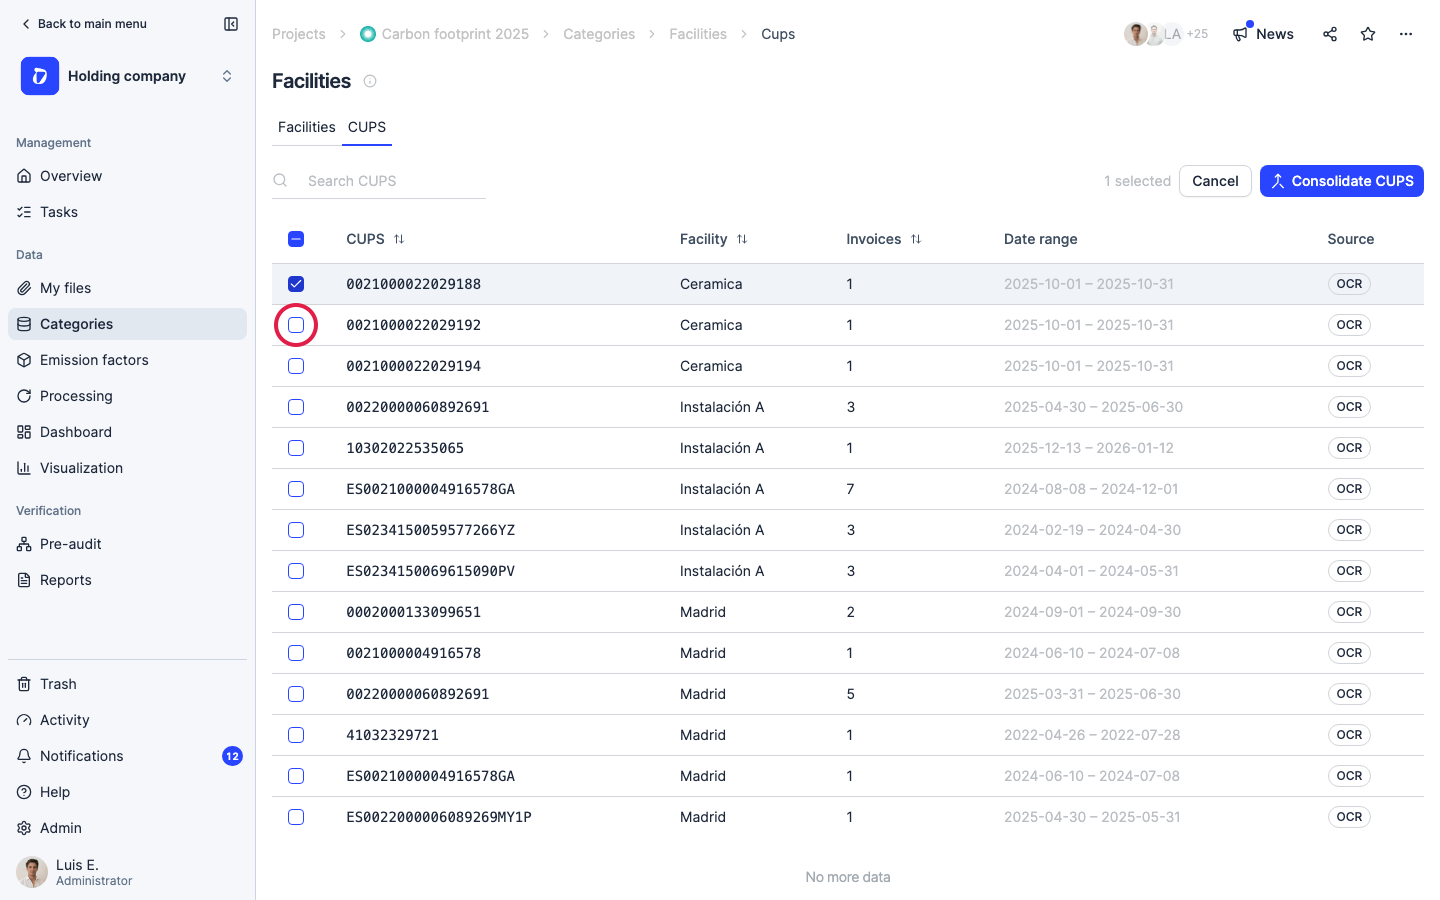Open the share icon in header

tap(1330, 34)
